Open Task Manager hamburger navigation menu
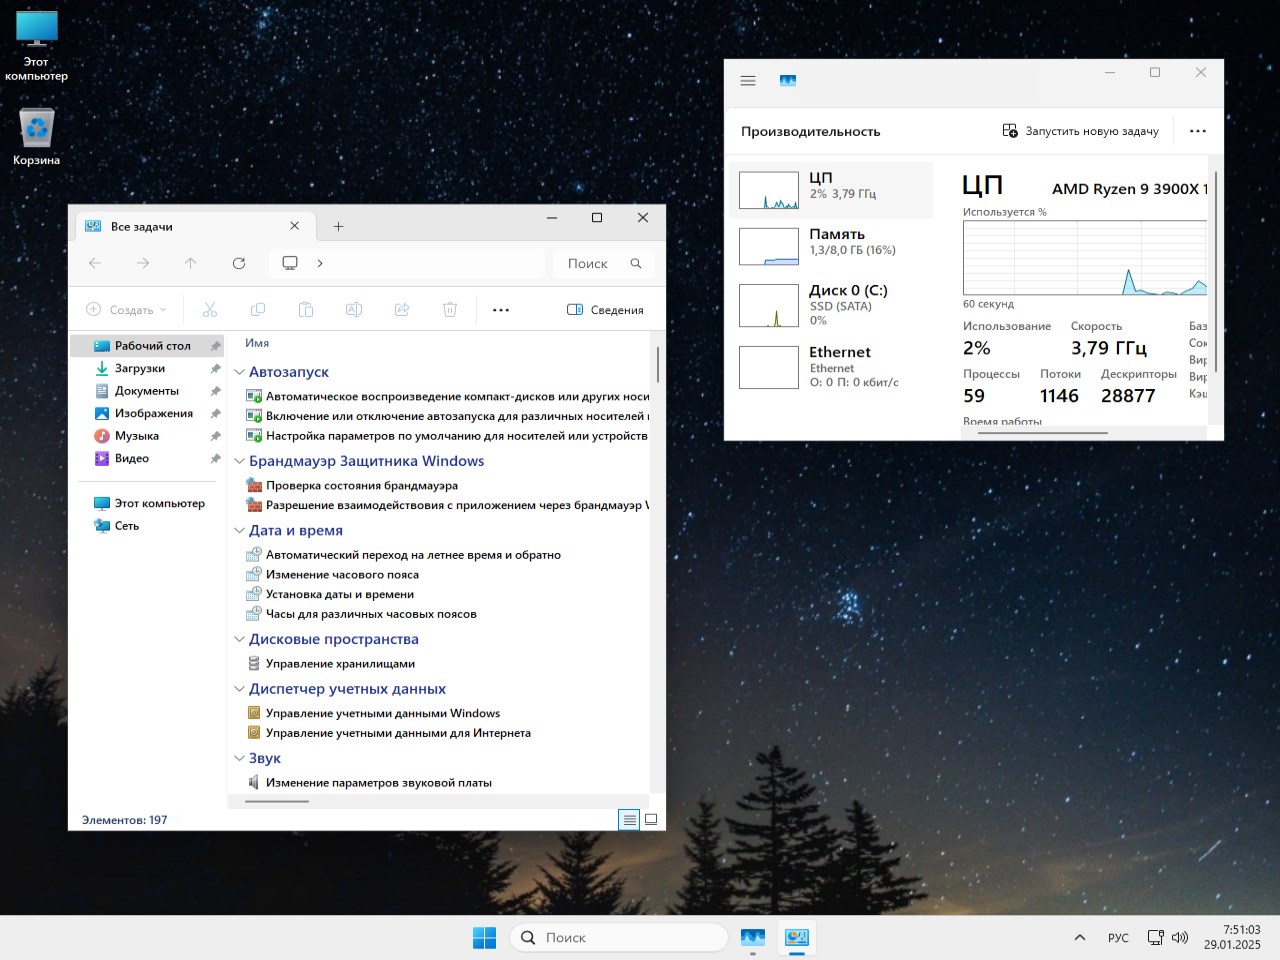 pyautogui.click(x=748, y=81)
